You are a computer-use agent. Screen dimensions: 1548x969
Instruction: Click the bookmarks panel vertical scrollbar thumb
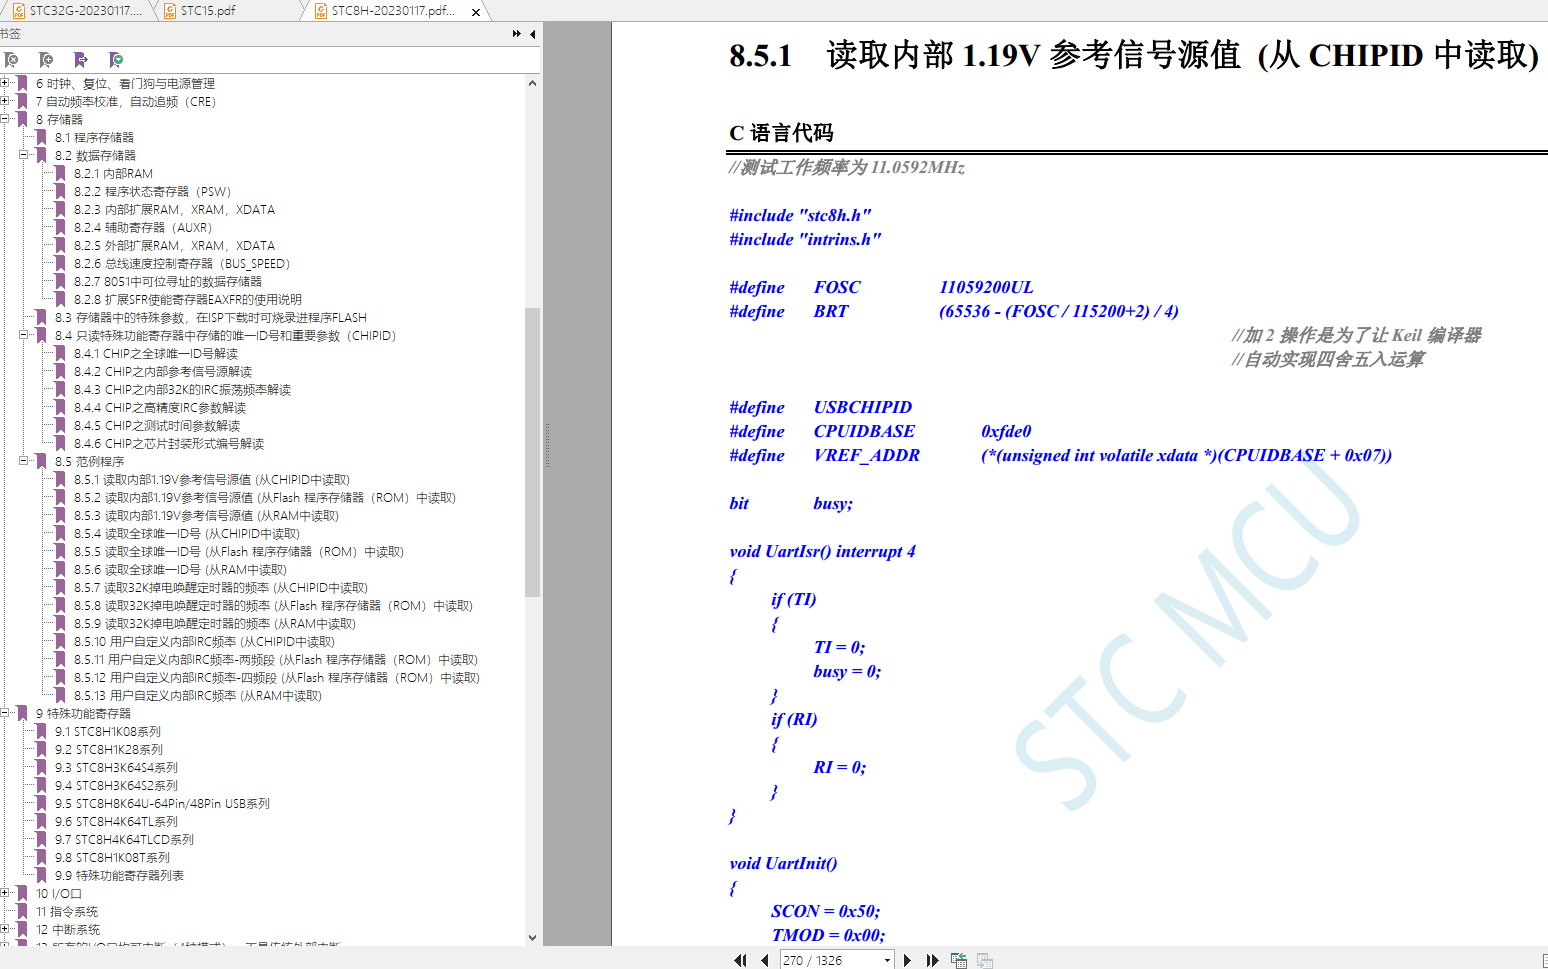pos(532,452)
